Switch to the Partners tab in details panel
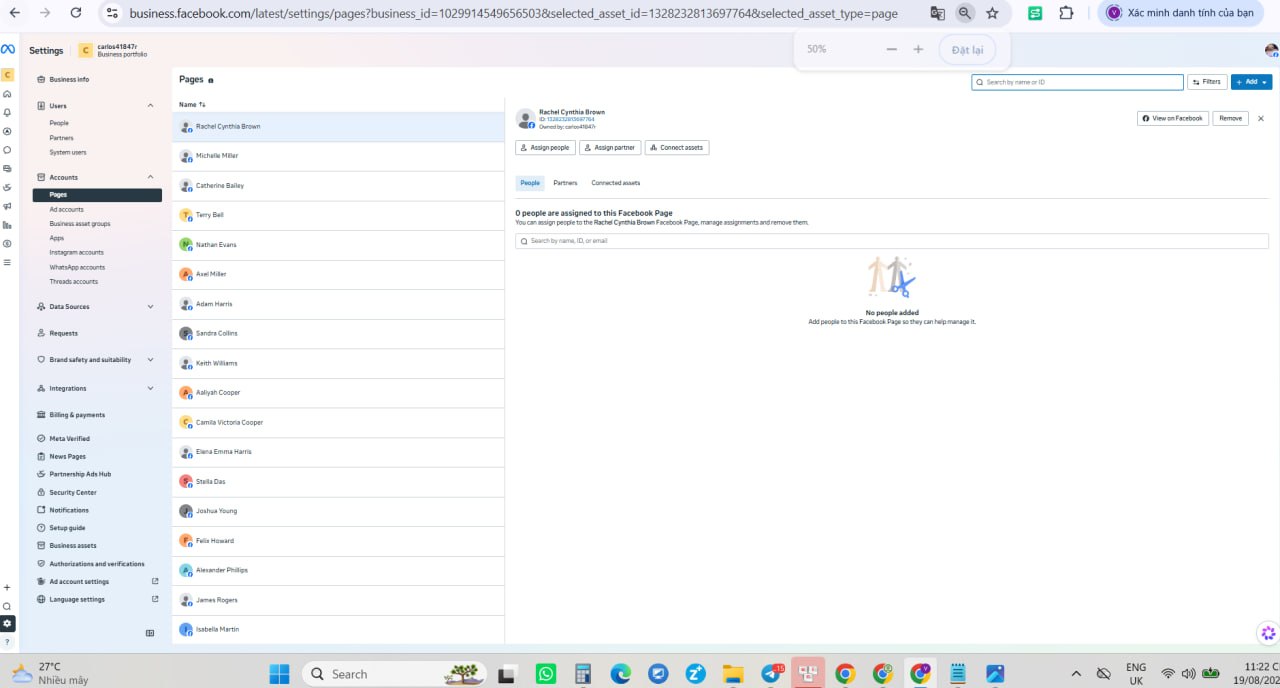Screen dimensions: 1280x688 point(565,183)
